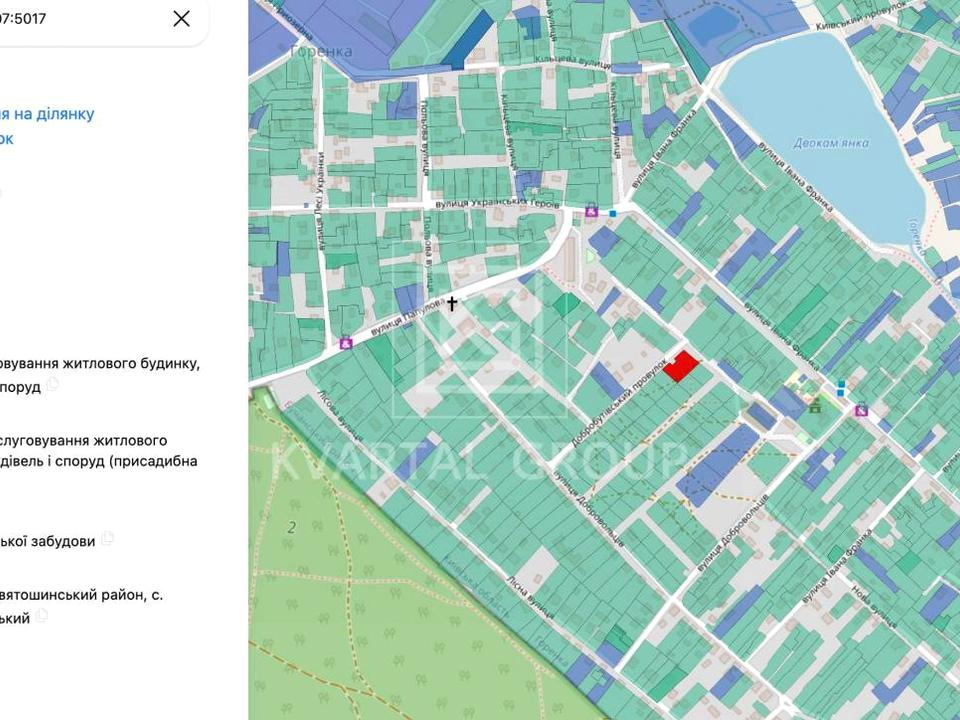Click the purple shop icon on вулиця Папулова

pos(346,343)
